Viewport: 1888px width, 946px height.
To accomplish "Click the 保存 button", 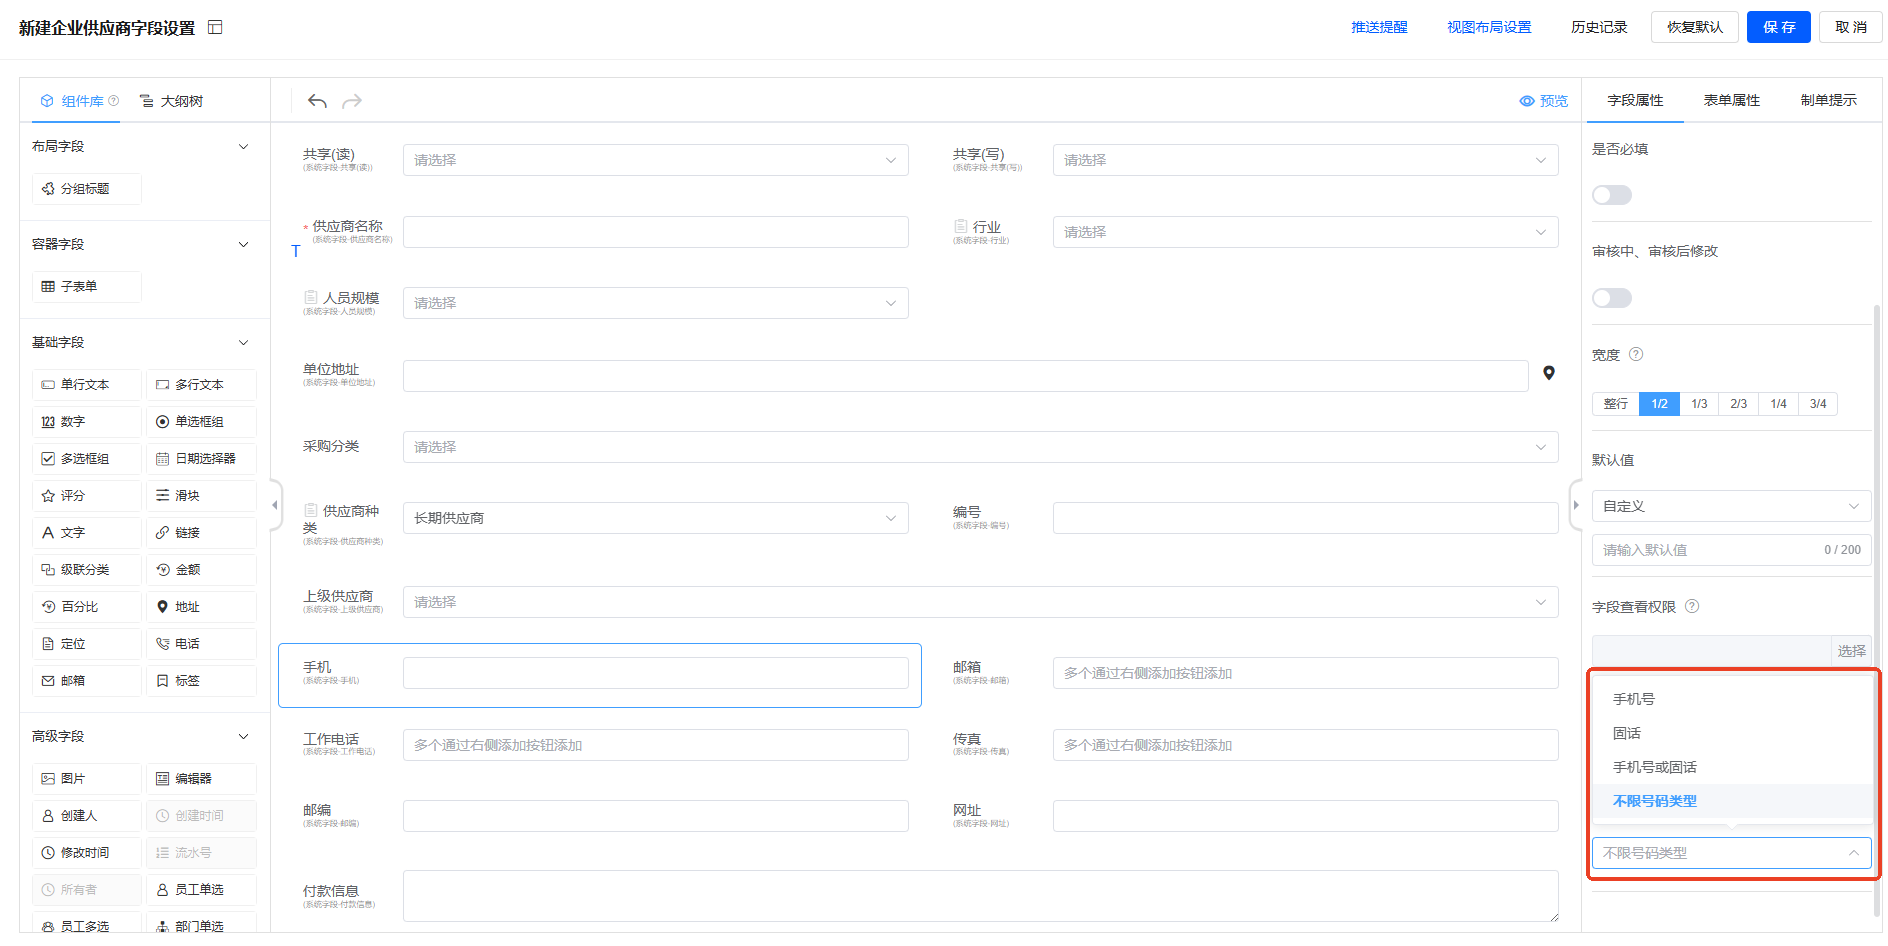I will [x=1779, y=27].
